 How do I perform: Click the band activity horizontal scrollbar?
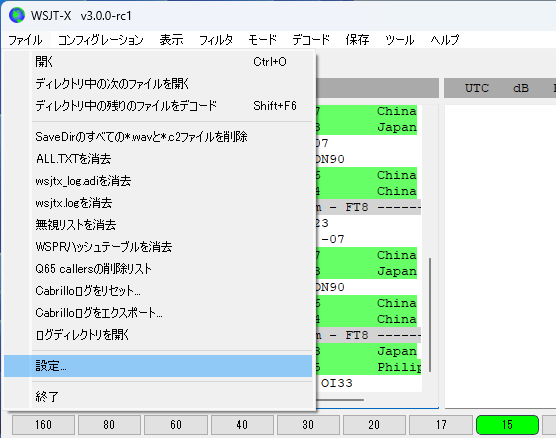(340, 400)
